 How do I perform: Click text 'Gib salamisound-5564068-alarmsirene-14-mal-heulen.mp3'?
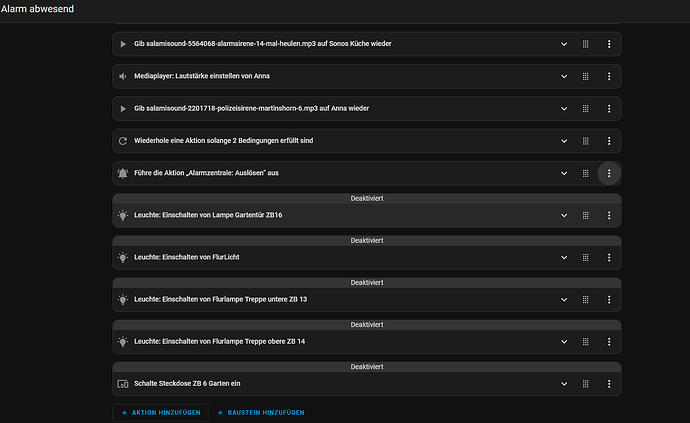(225, 44)
